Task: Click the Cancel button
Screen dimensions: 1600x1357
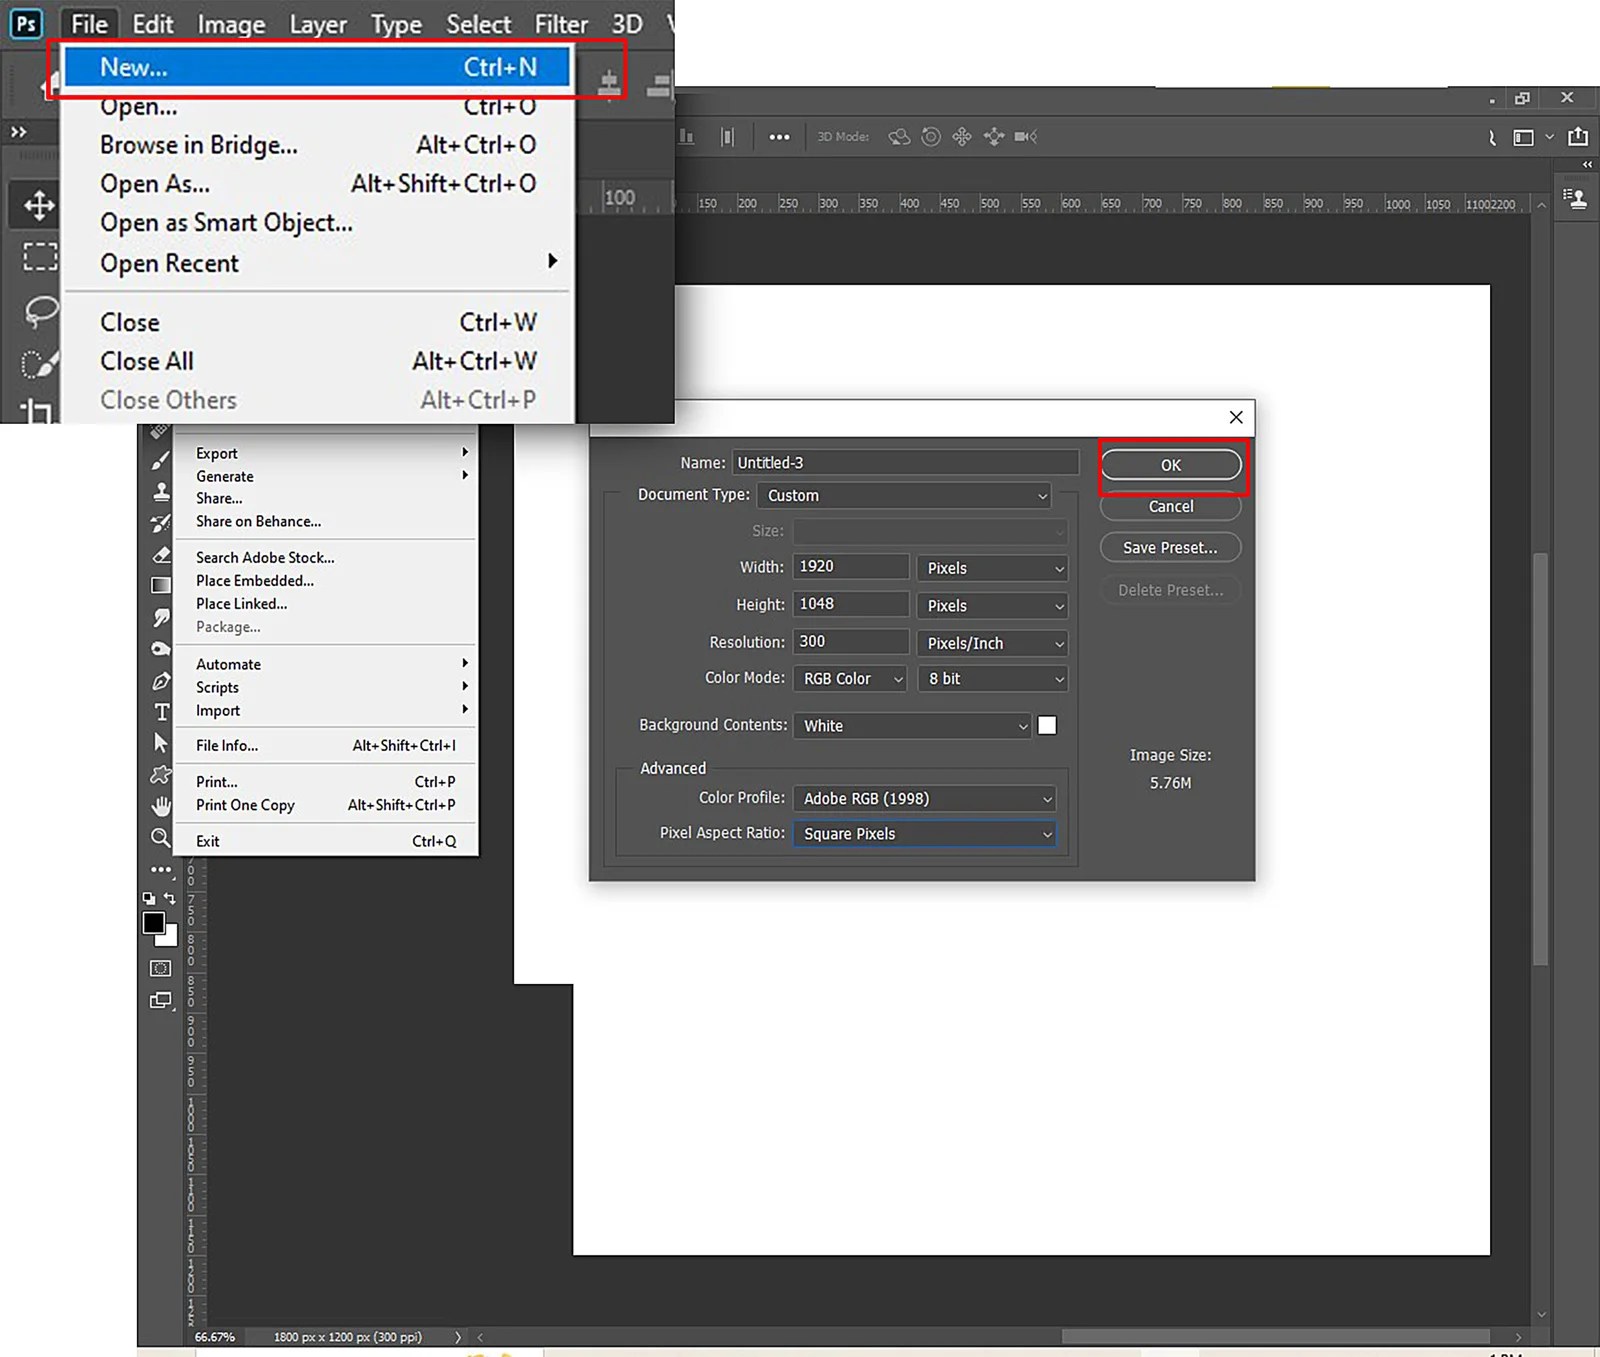Action: click(1171, 507)
